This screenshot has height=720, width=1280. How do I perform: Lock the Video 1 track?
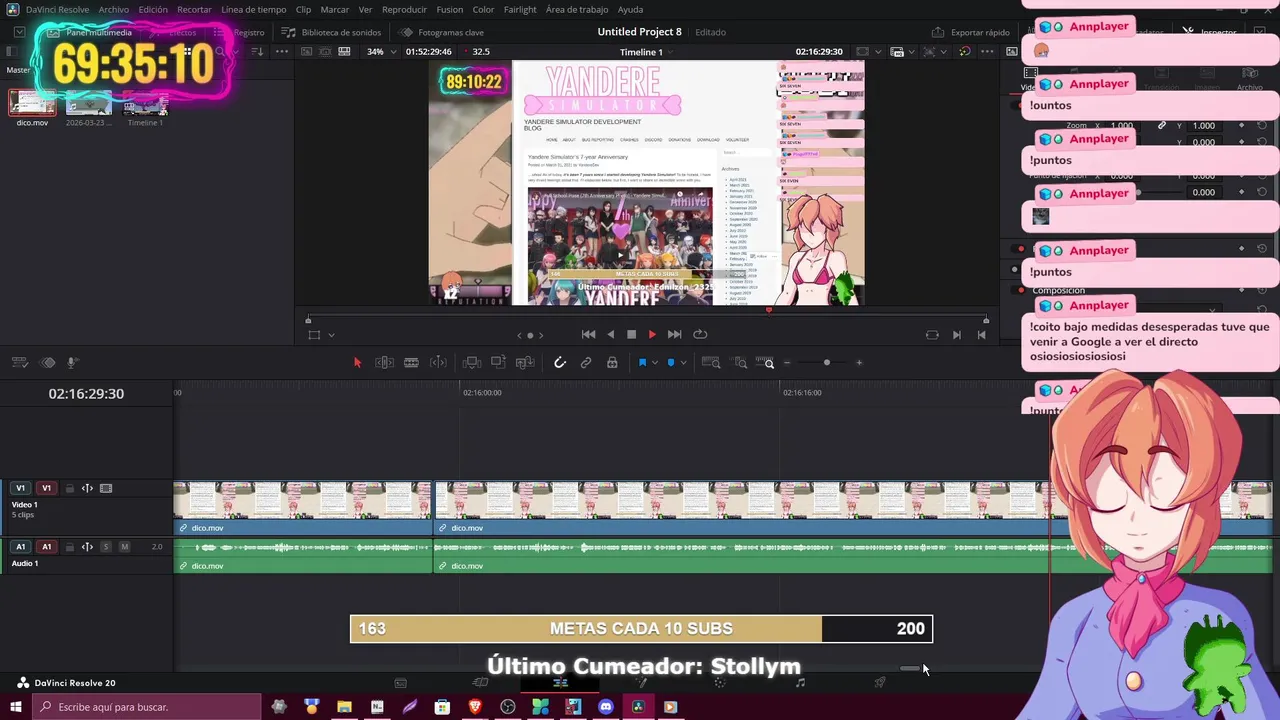coord(69,489)
